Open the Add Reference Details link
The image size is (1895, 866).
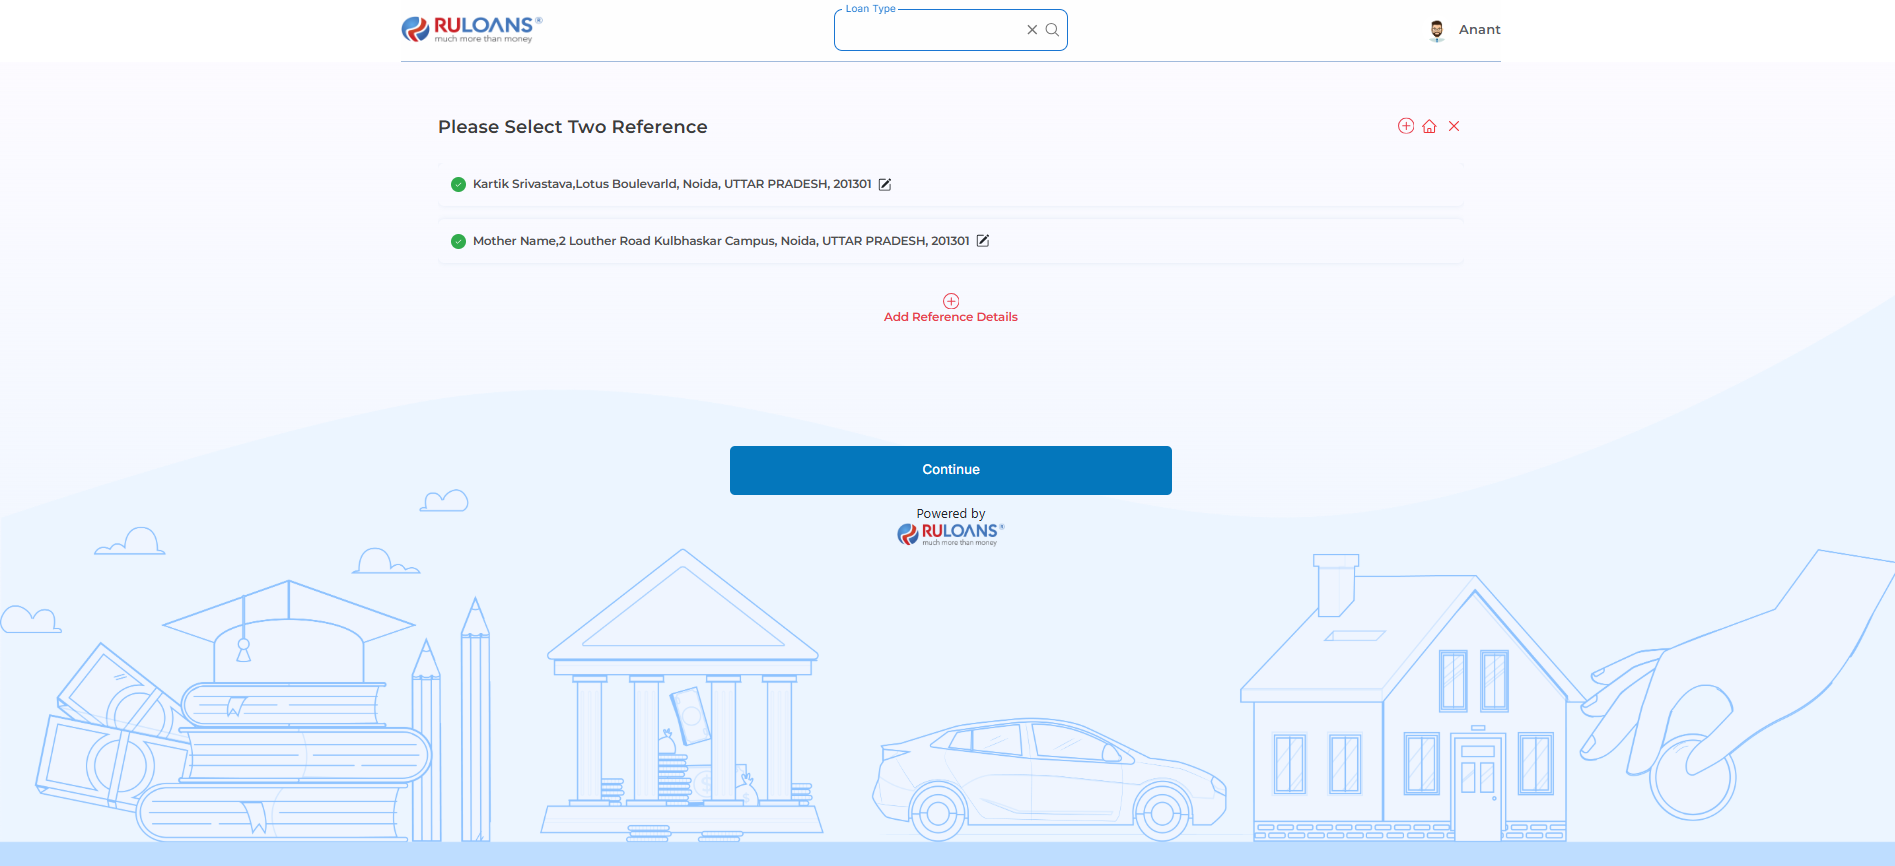click(x=951, y=317)
